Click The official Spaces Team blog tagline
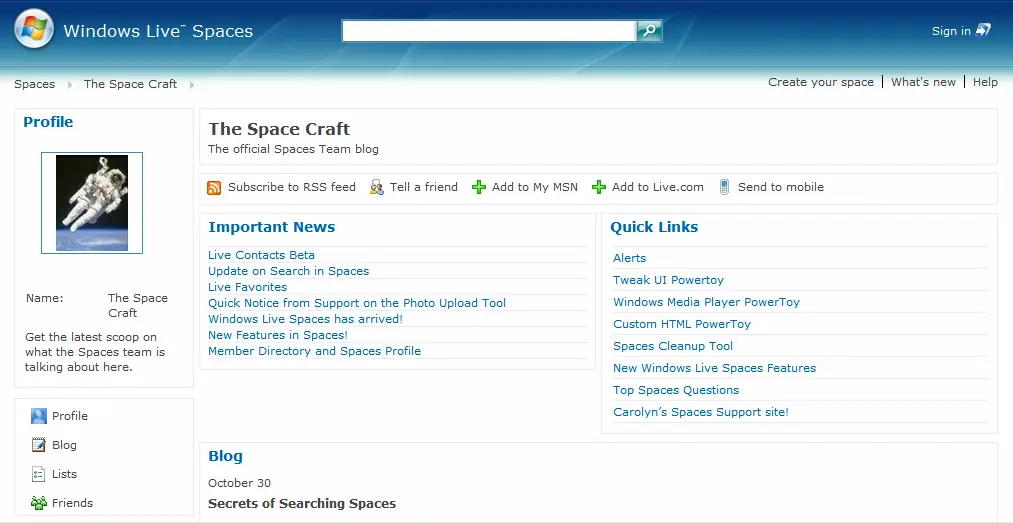Screen dimensions: 1013x523 [293, 149]
